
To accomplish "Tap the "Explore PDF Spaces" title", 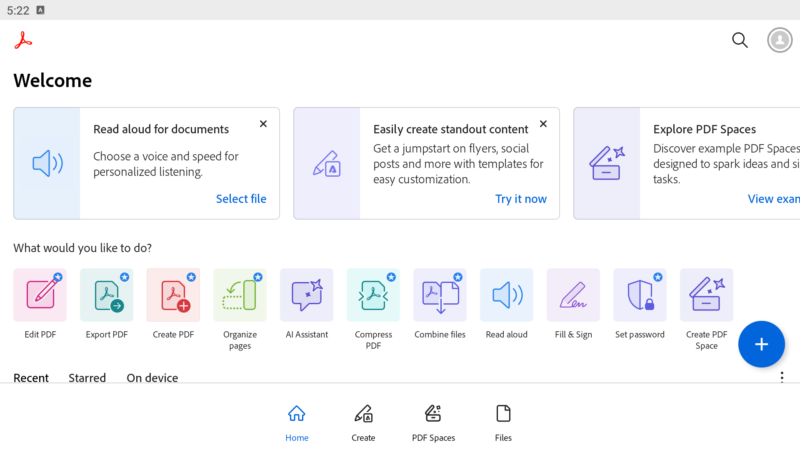I will (704, 129).
